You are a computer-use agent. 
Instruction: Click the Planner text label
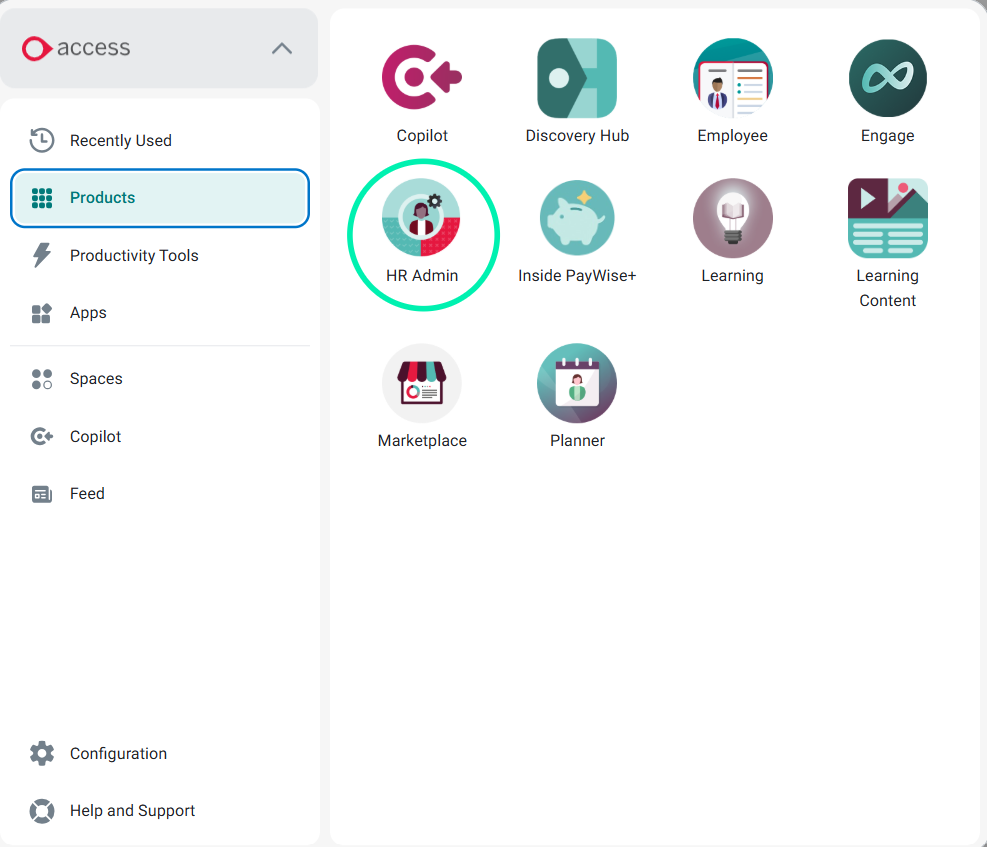pyautogui.click(x=577, y=440)
